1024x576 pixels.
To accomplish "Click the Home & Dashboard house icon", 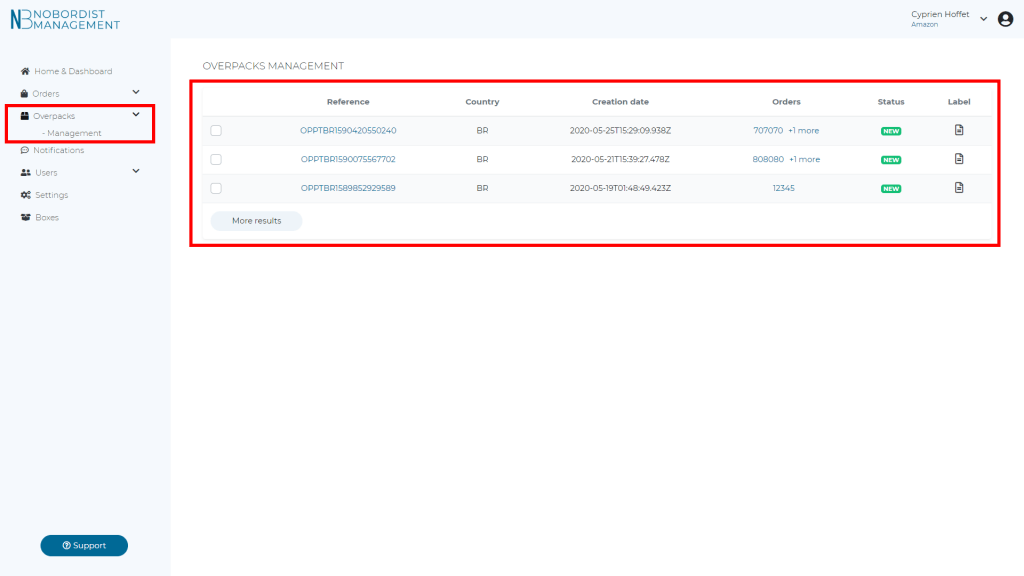I will tap(25, 71).
